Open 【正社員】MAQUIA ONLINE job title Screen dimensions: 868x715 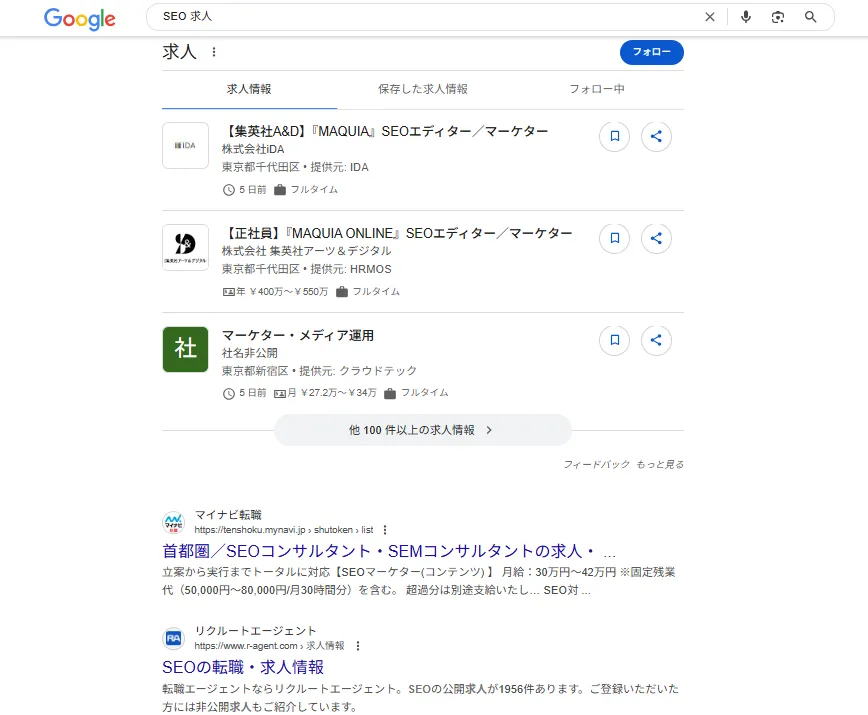tap(397, 233)
